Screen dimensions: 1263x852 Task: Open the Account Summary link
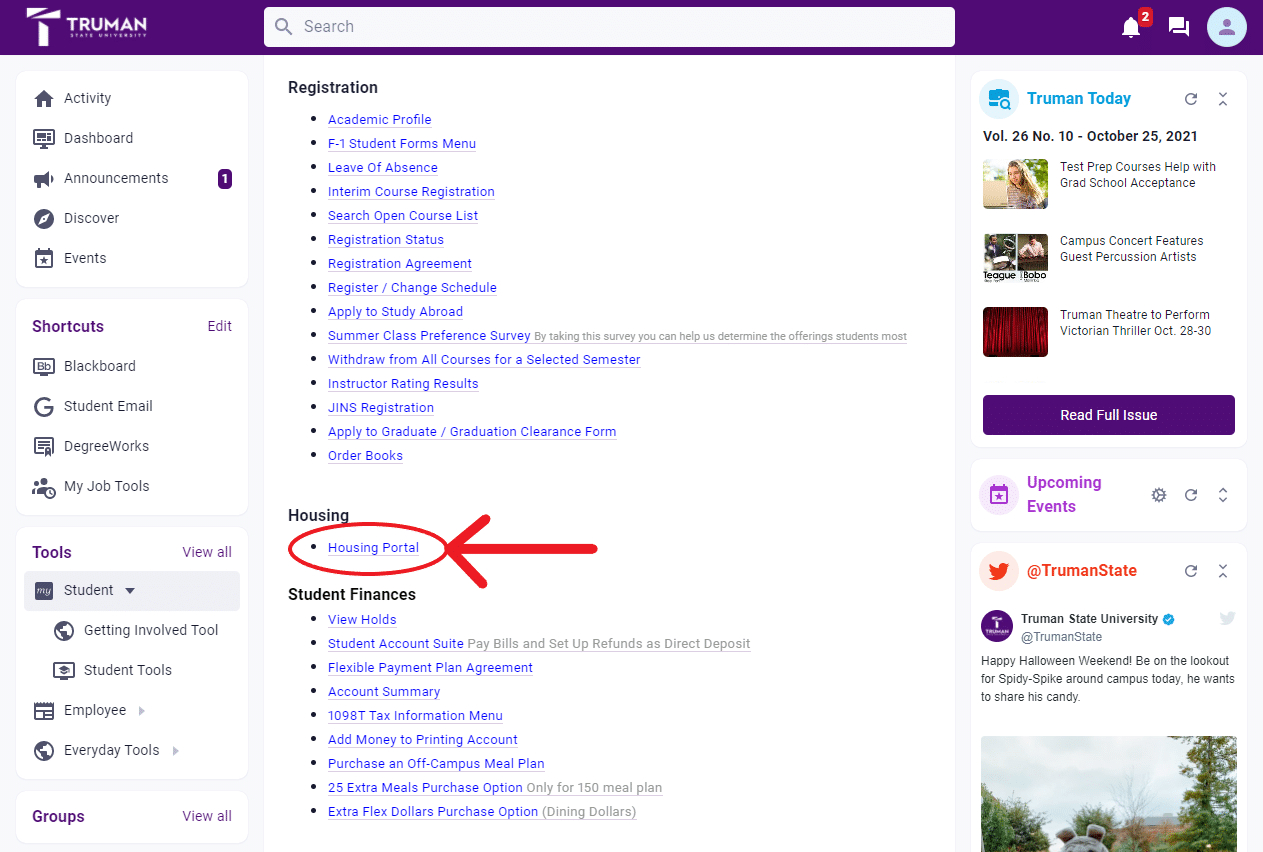click(384, 691)
